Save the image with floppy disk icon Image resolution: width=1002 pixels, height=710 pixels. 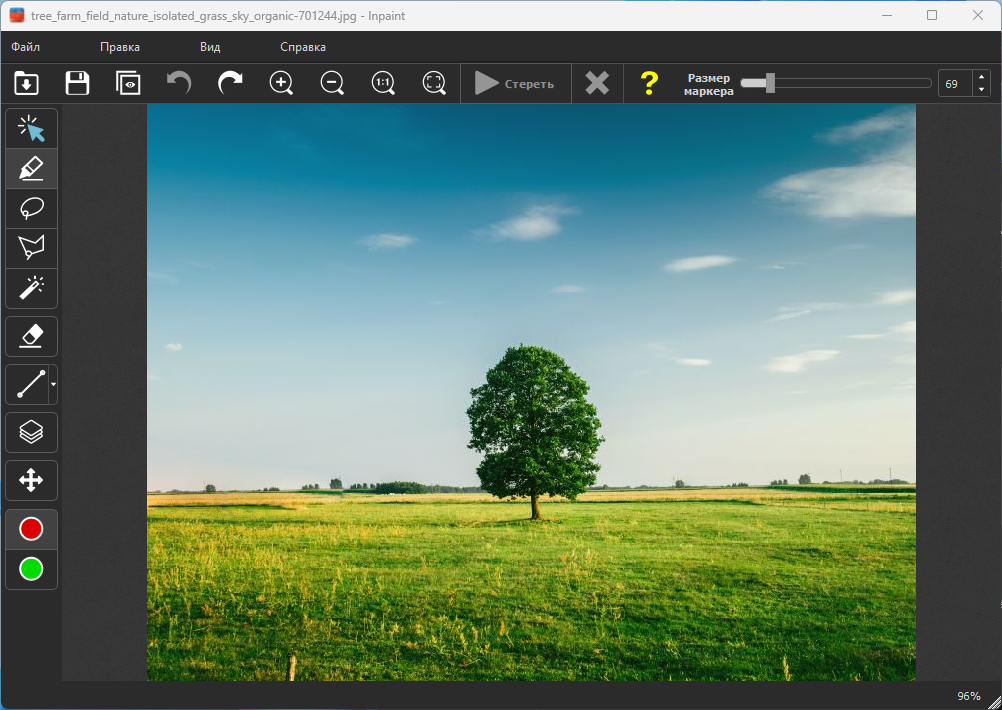77,83
